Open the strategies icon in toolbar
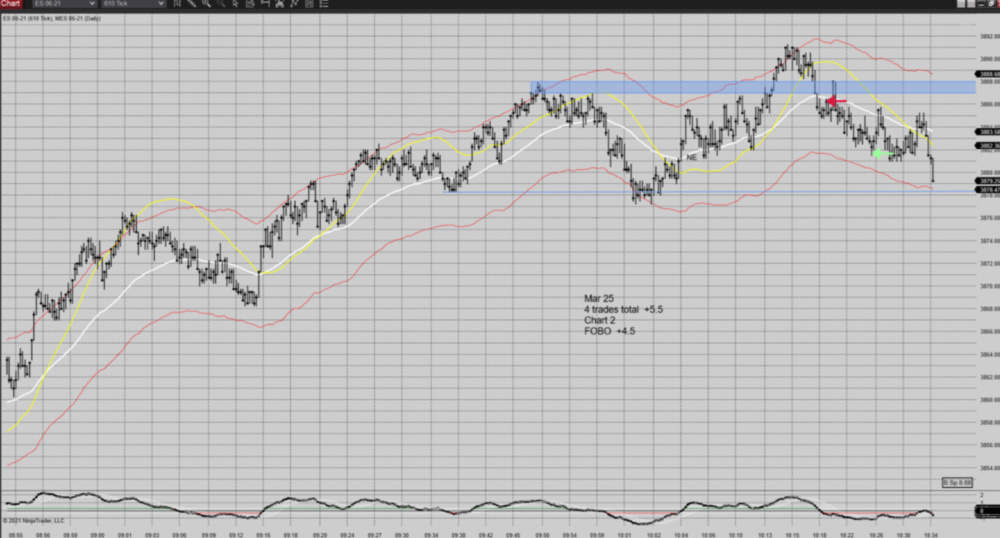This screenshot has width=1000, height=538. 294,4
